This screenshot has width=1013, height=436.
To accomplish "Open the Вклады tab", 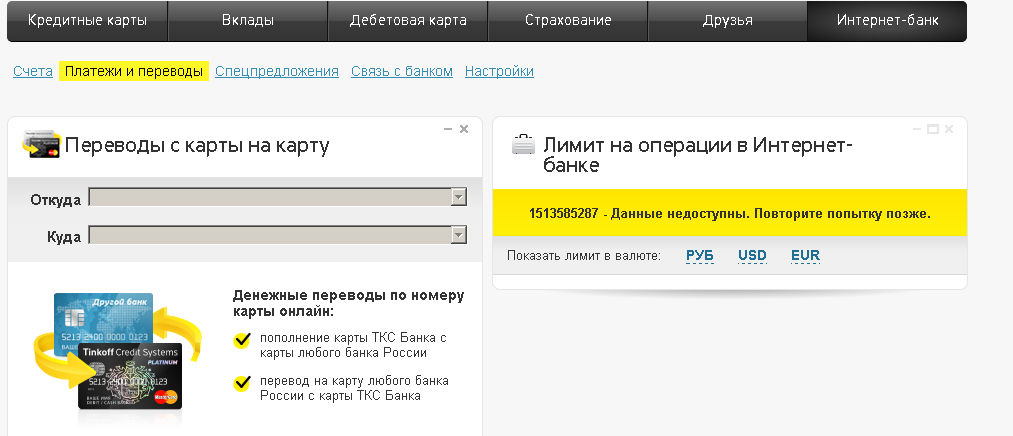I will (x=247, y=21).
